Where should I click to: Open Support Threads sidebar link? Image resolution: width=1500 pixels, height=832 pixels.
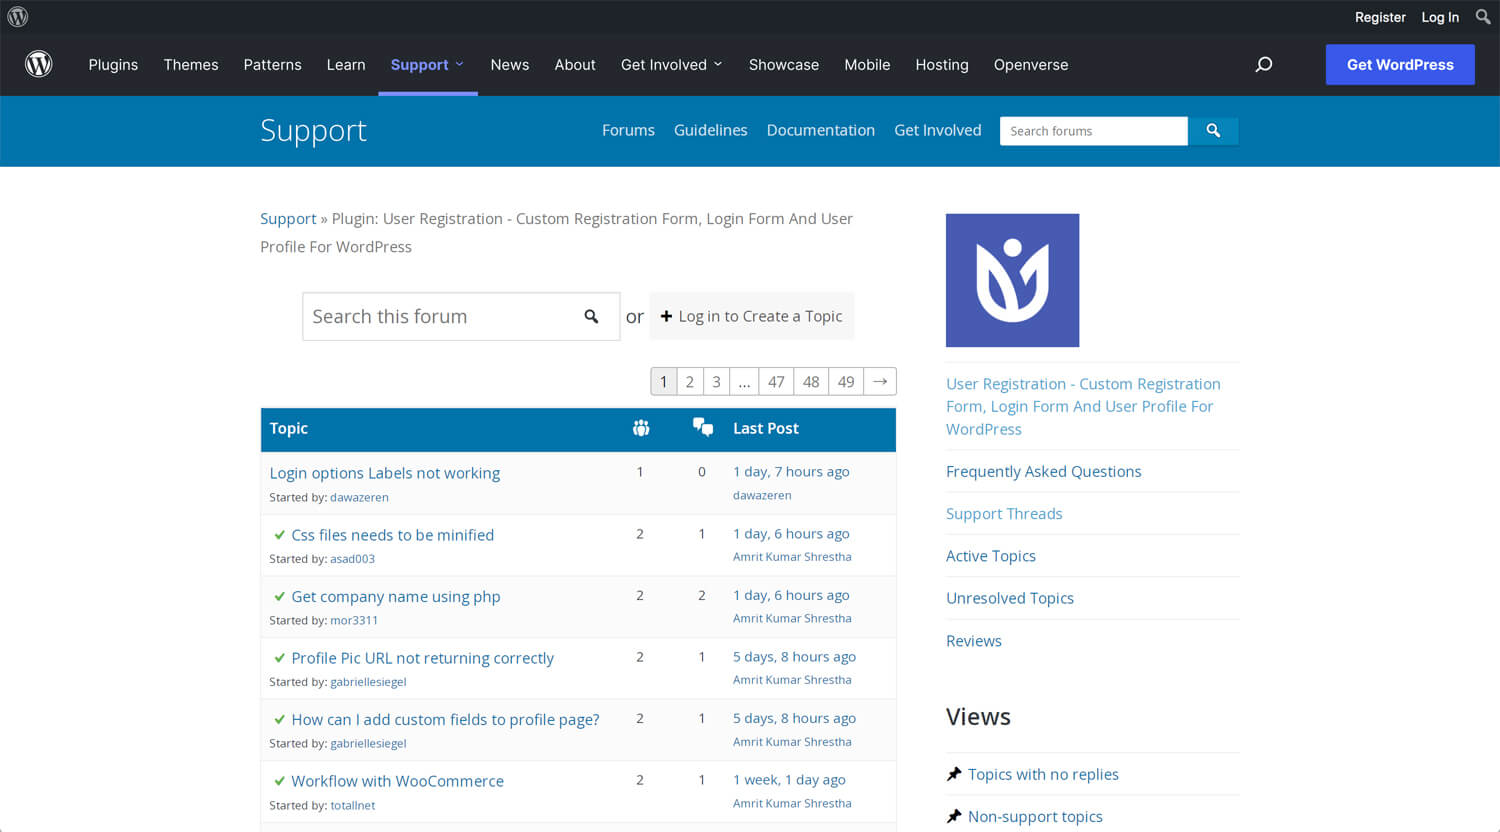(1004, 513)
